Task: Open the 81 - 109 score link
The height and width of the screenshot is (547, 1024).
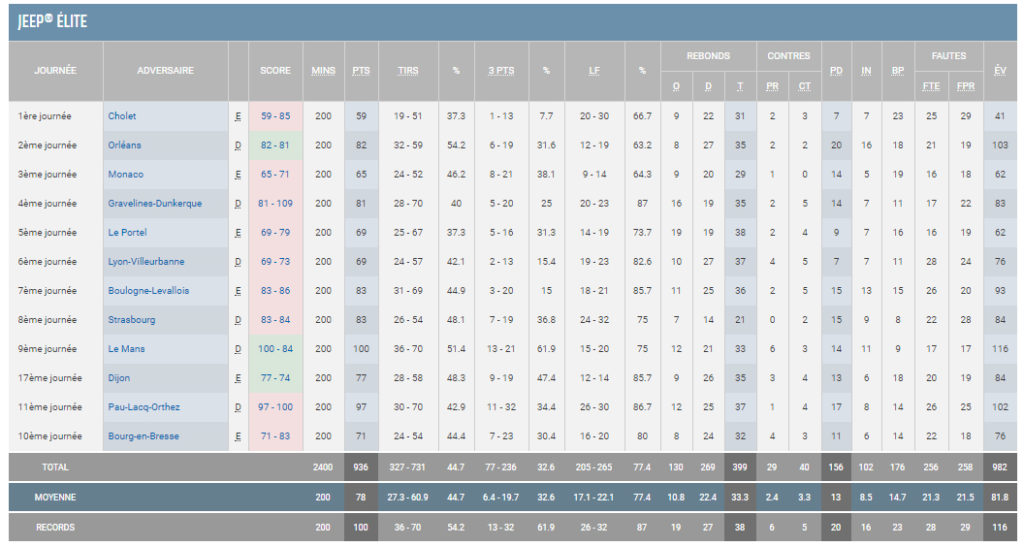Action: pos(276,204)
